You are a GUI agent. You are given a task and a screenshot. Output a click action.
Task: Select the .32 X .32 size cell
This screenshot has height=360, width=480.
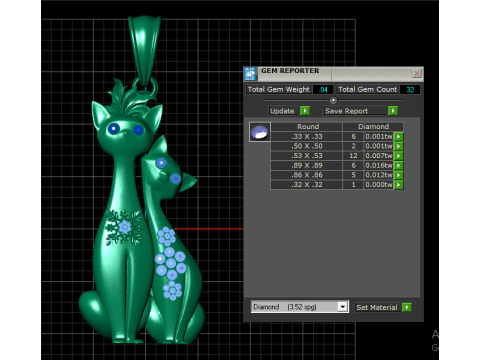coord(307,185)
